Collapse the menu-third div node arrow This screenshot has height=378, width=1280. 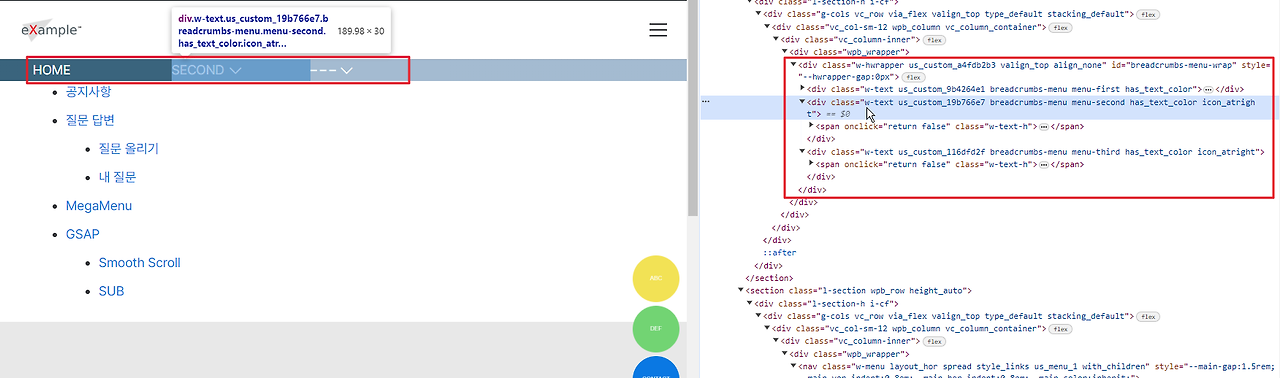pyautogui.click(x=803, y=152)
